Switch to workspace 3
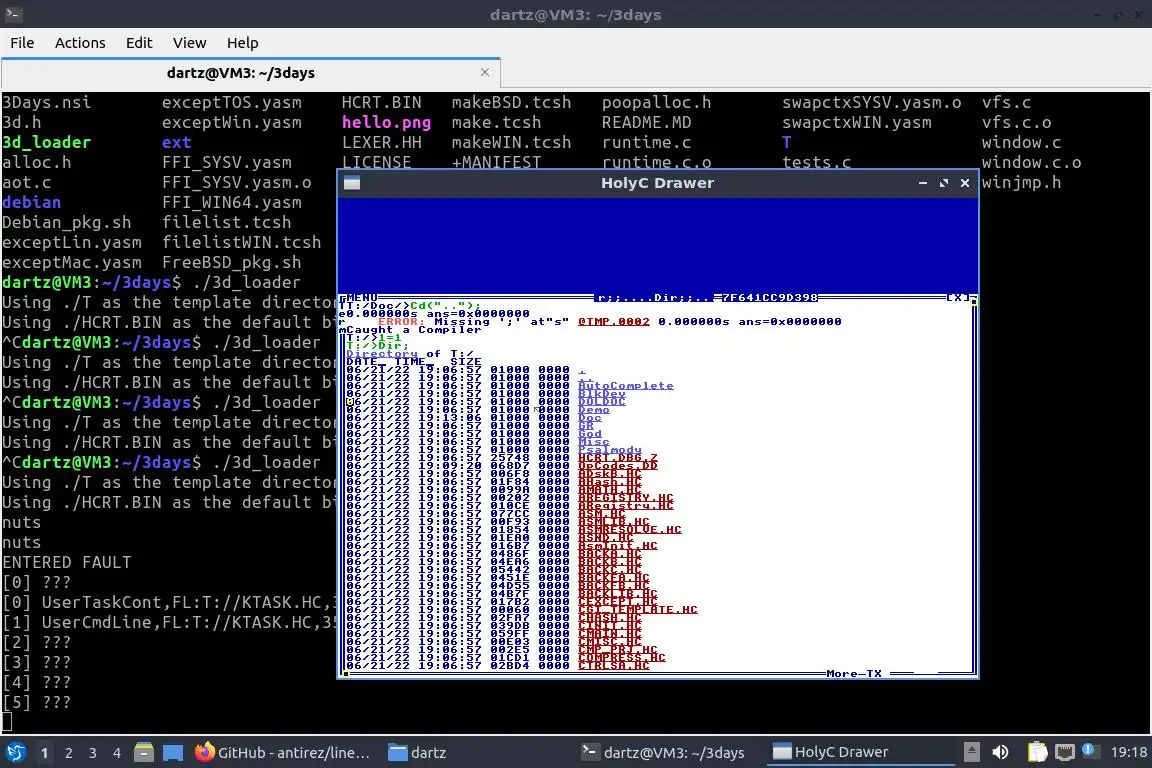The height and width of the screenshot is (768, 1152). (x=93, y=753)
